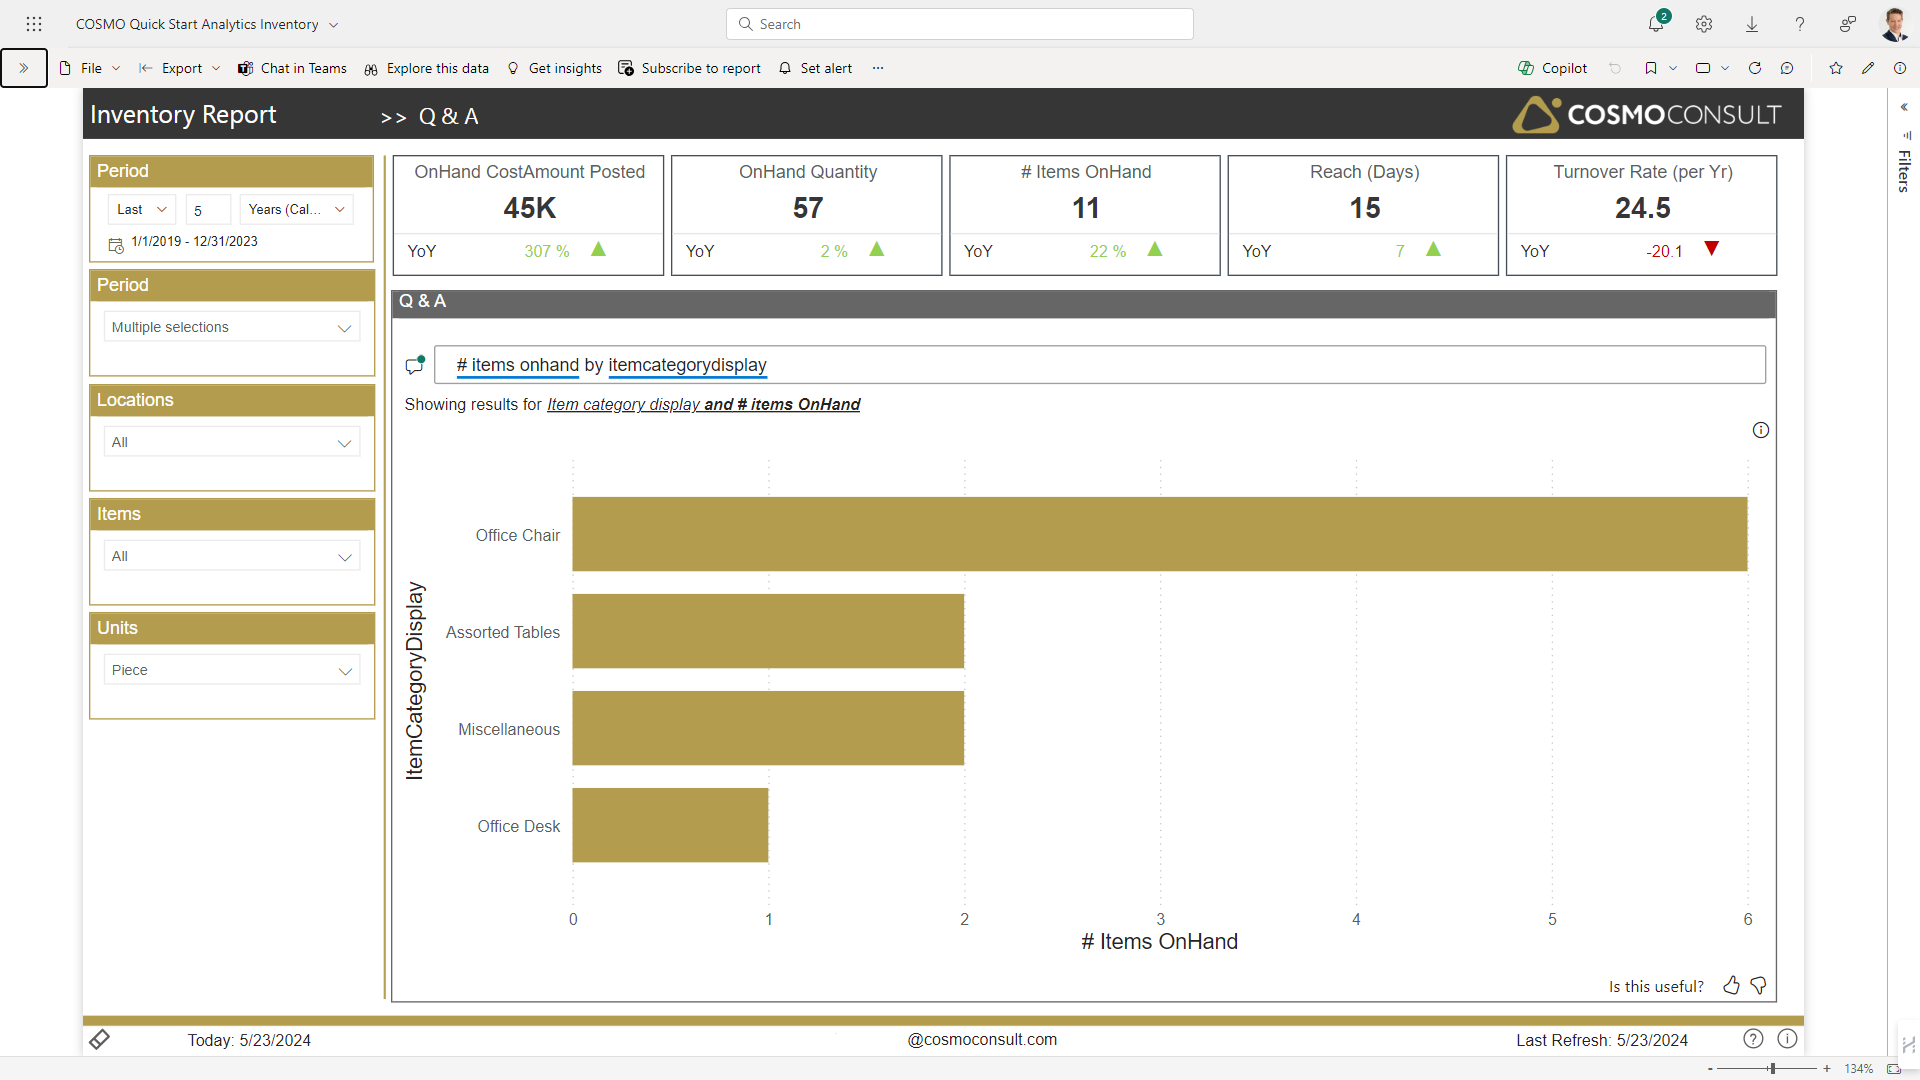The height and width of the screenshot is (1080, 1920).
Task: Click the thumbs down icon
Action: click(x=1759, y=986)
